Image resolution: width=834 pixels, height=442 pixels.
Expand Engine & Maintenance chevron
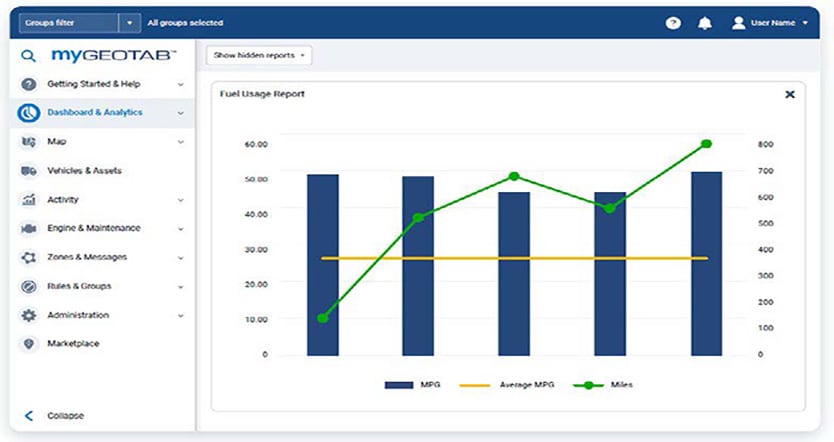(181, 229)
